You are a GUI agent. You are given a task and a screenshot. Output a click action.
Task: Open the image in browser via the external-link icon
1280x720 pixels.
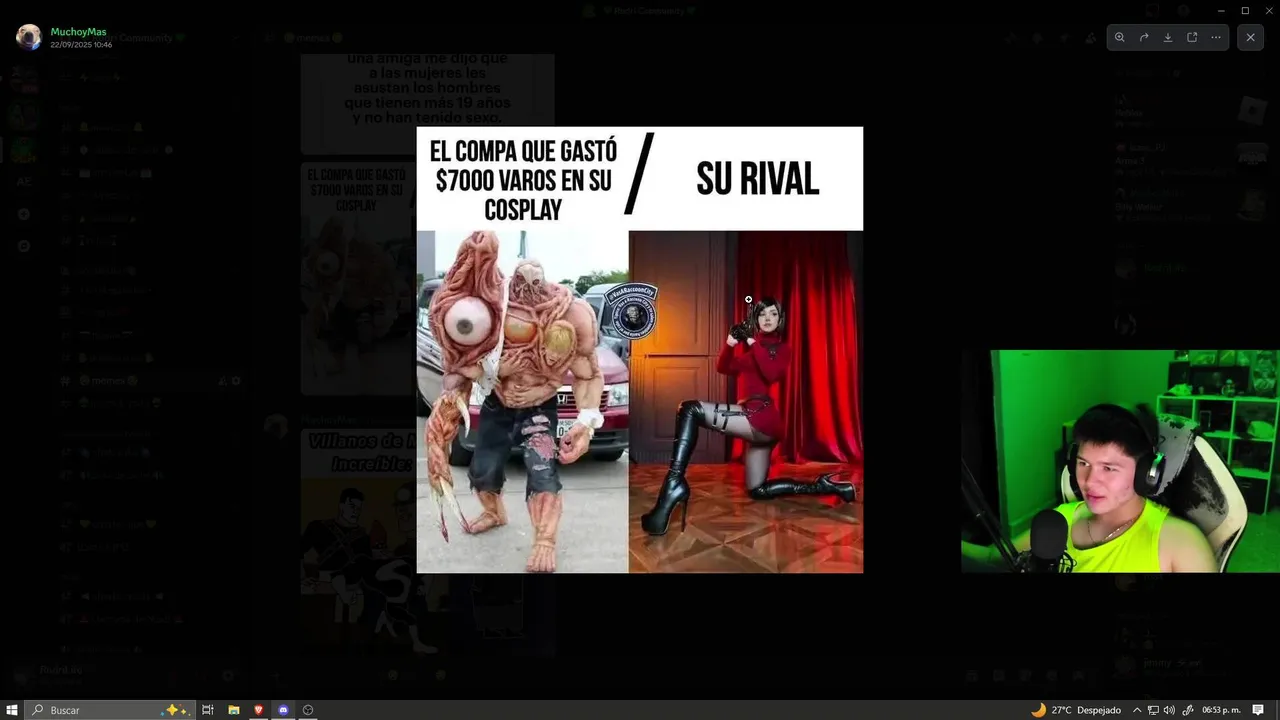coord(1192,37)
